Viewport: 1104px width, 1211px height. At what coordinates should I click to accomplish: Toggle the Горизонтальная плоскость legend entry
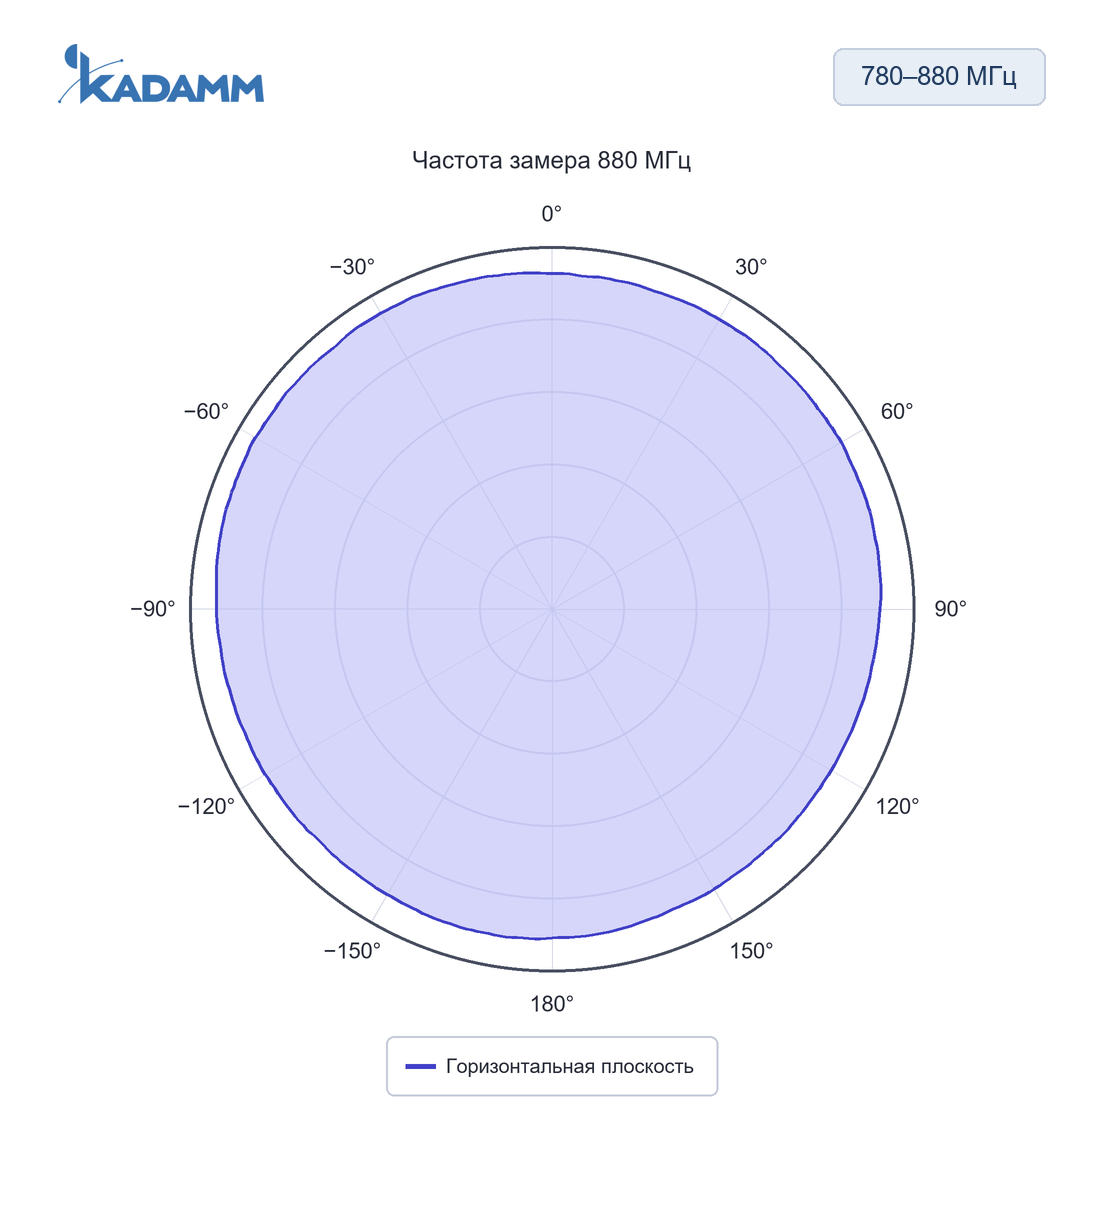(x=552, y=1066)
